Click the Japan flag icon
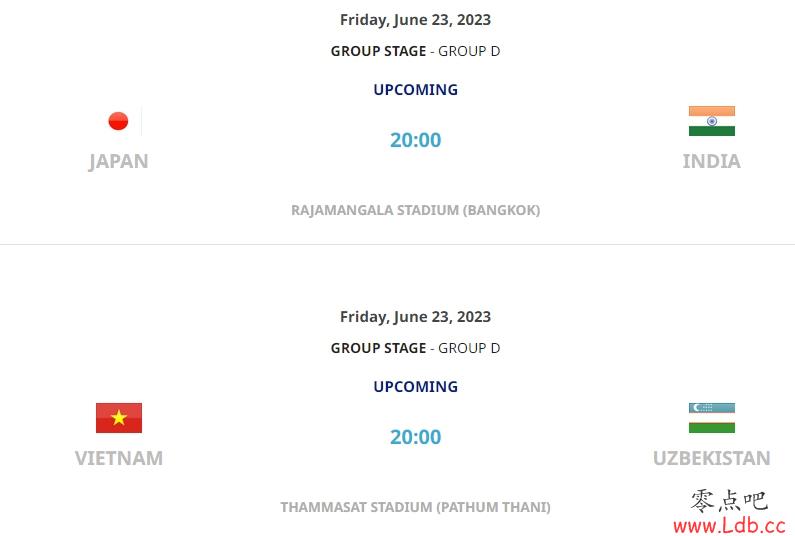This screenshot has width=795, height=536. (119, 121)
